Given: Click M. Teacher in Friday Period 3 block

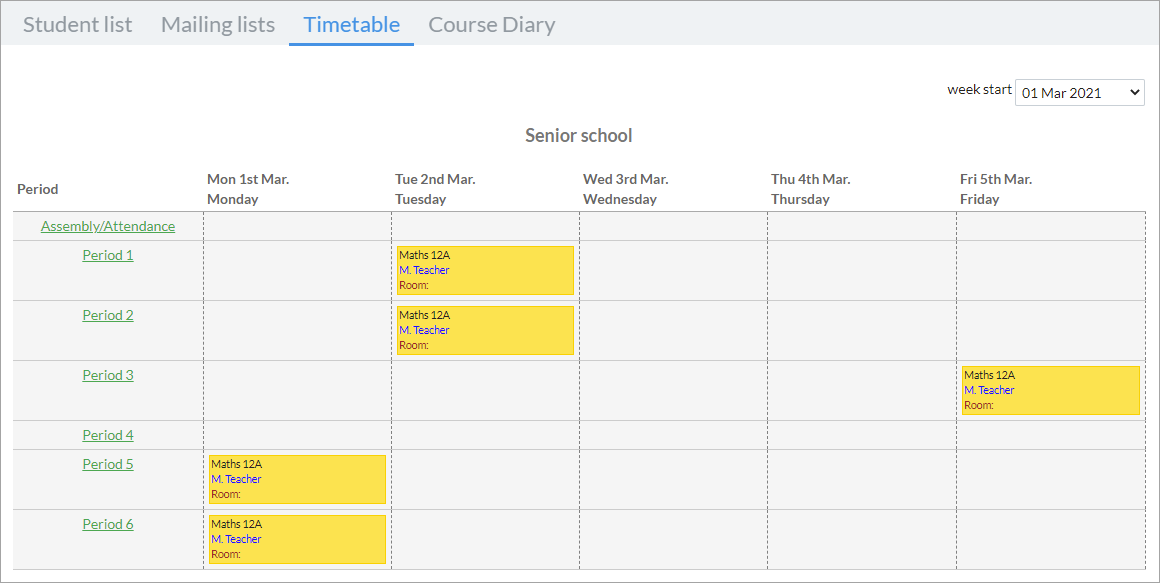Looking at the screenshot, I should (x=989, y=390).
